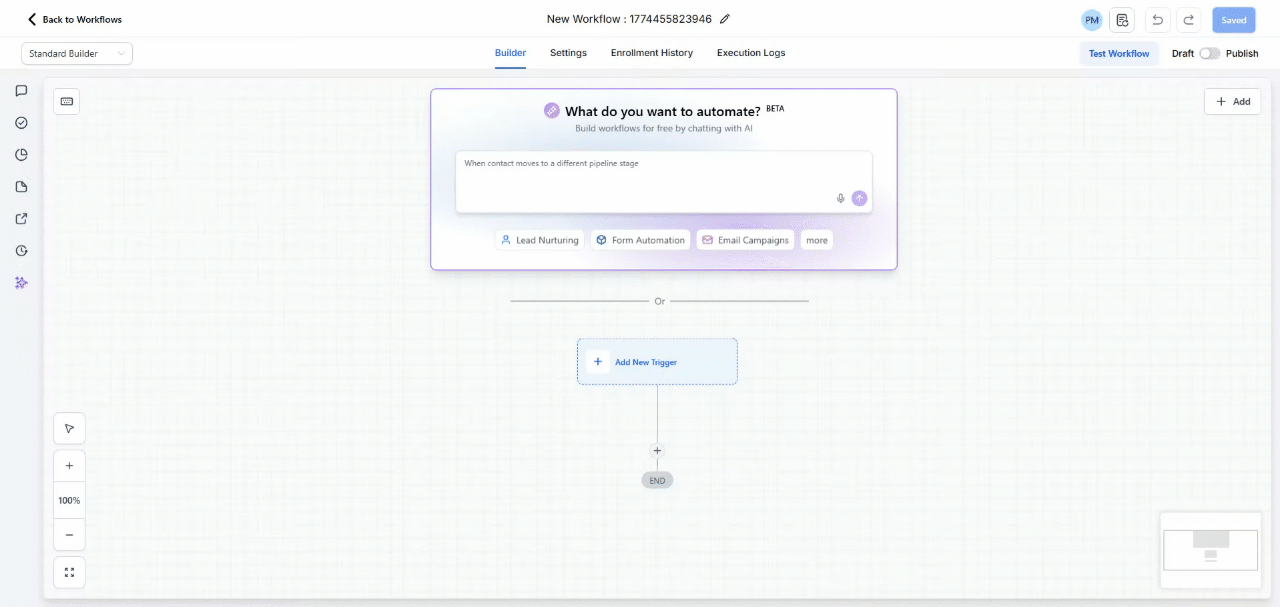
Task: Toggle the Draft/Publish switch
Action: [1210, 54]
